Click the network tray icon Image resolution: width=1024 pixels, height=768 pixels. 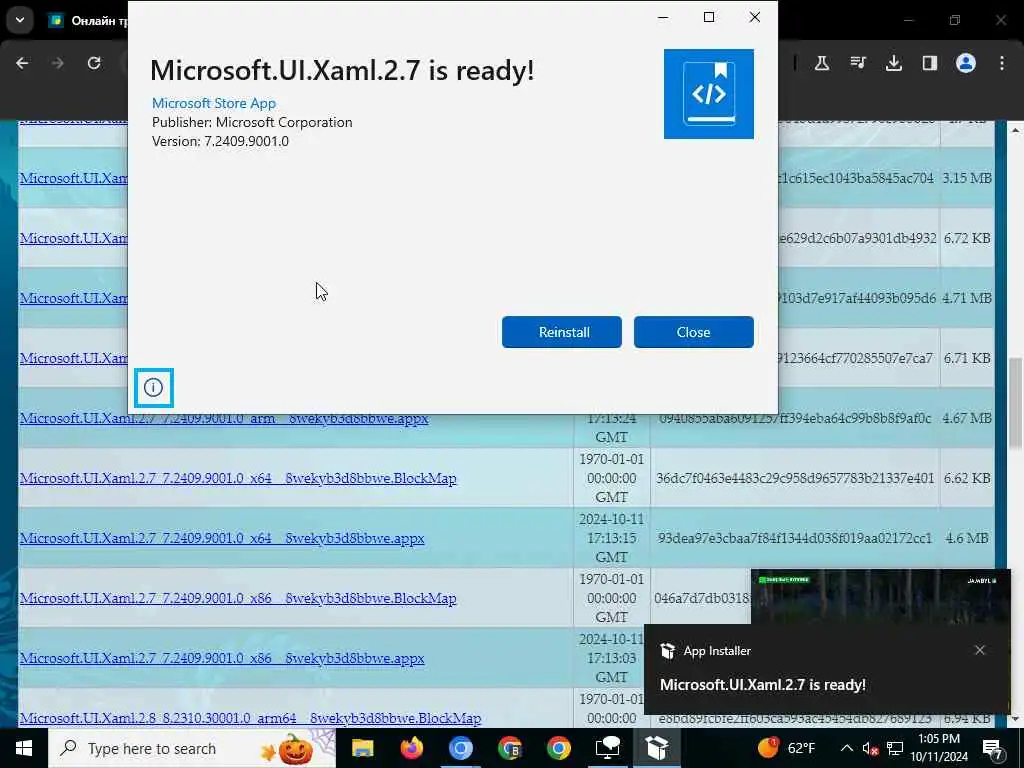[x=895, y=748]
